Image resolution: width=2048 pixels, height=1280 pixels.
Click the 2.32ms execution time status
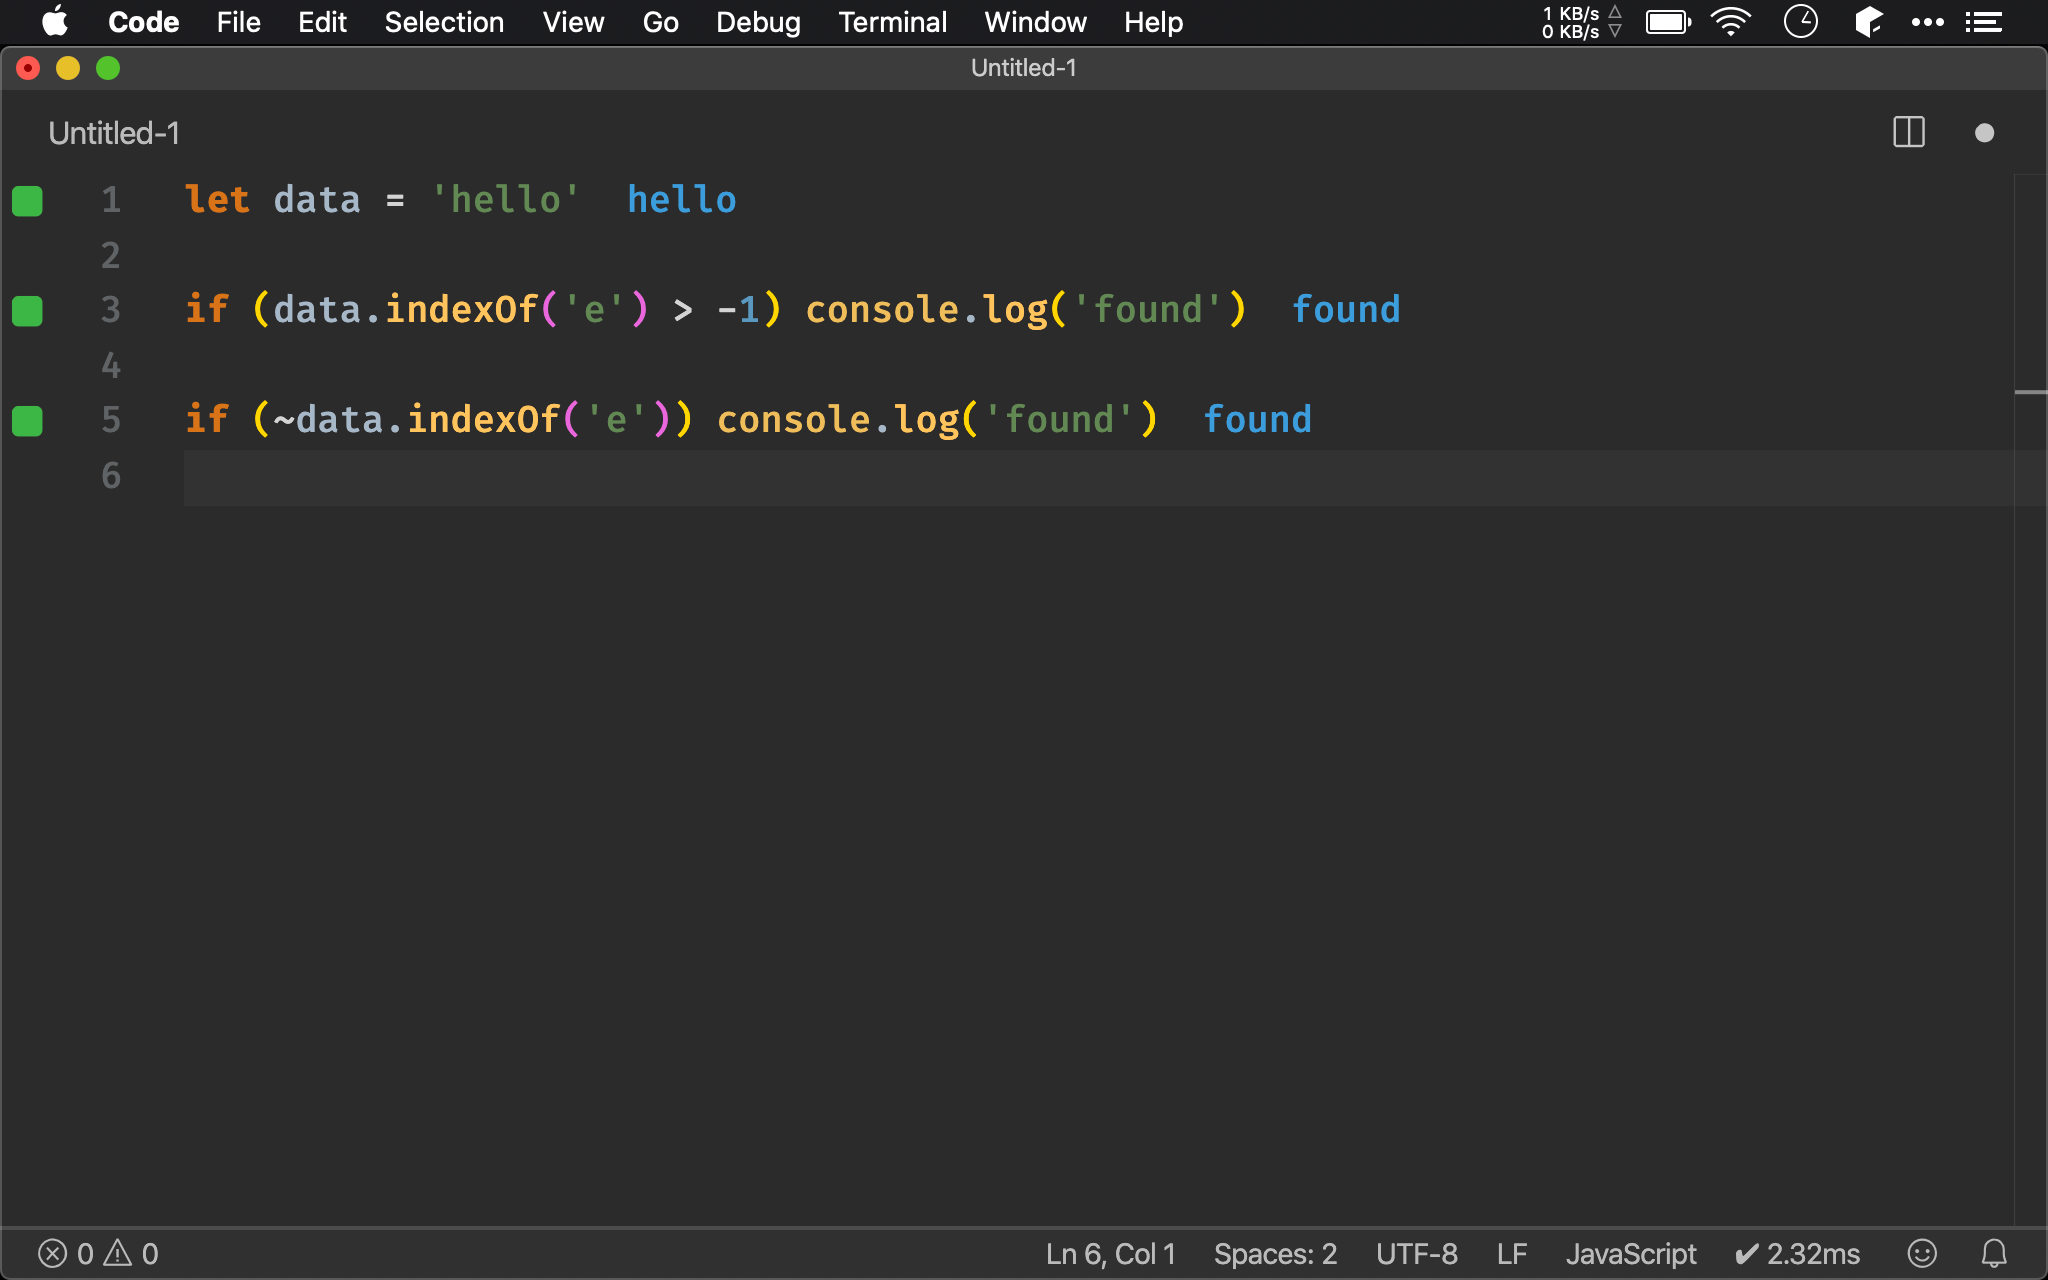(x=1797, y=1253)
